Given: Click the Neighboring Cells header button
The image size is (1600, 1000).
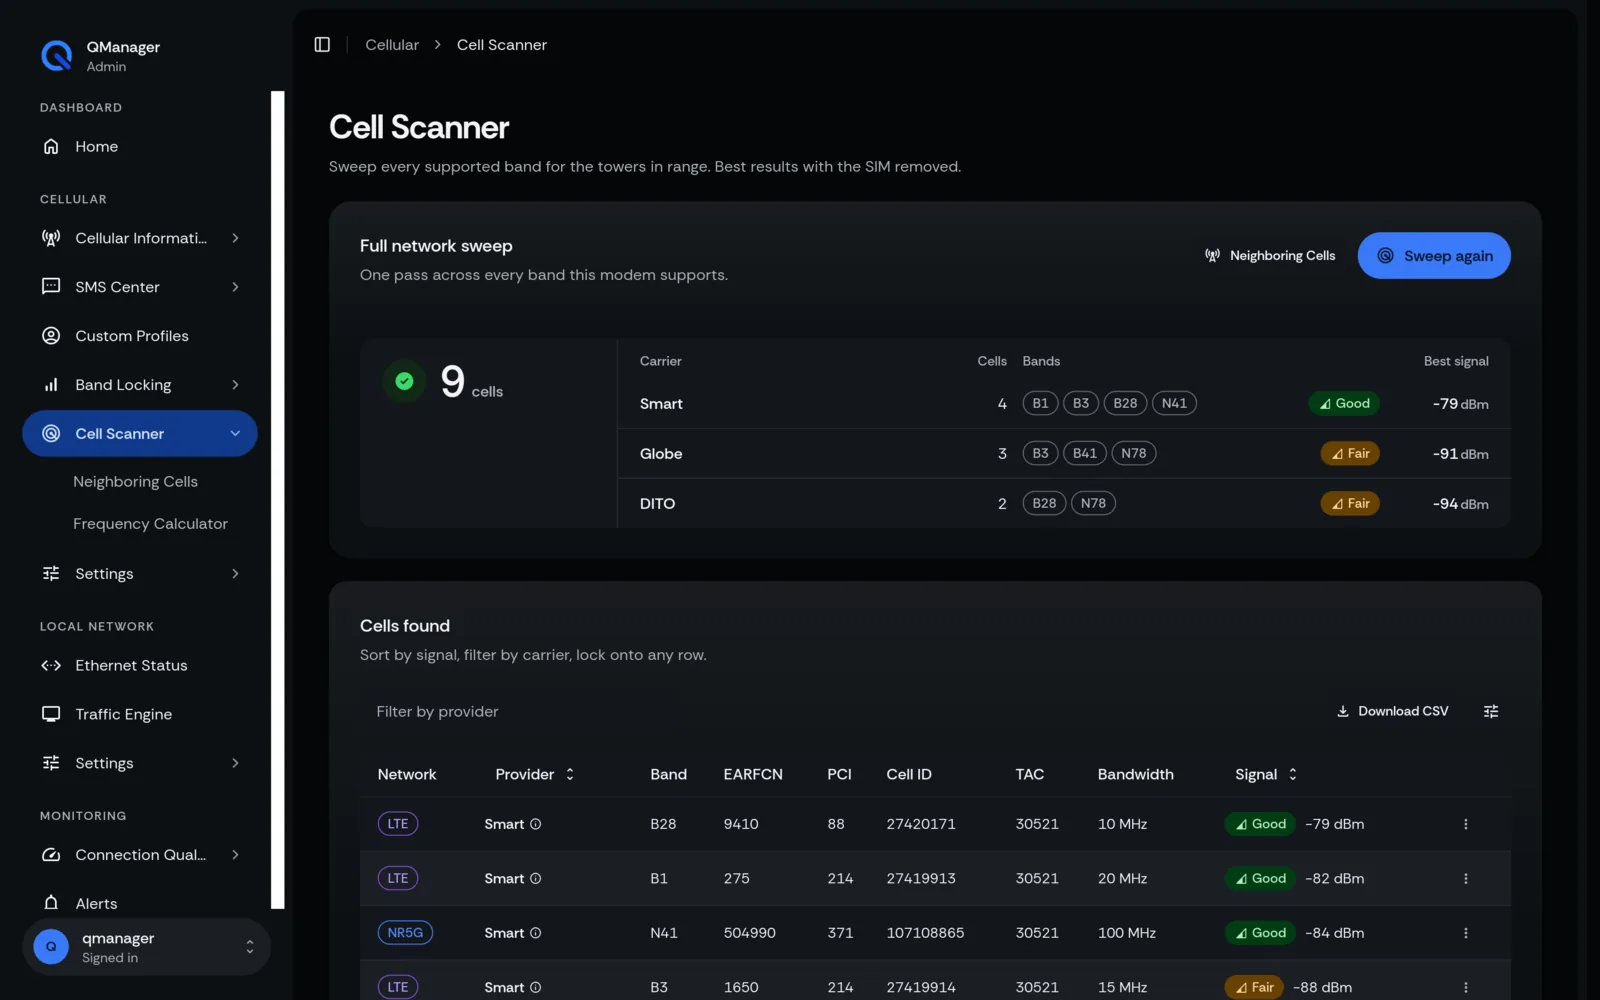Looking at the screenshot, I should tap(1269, 256).
